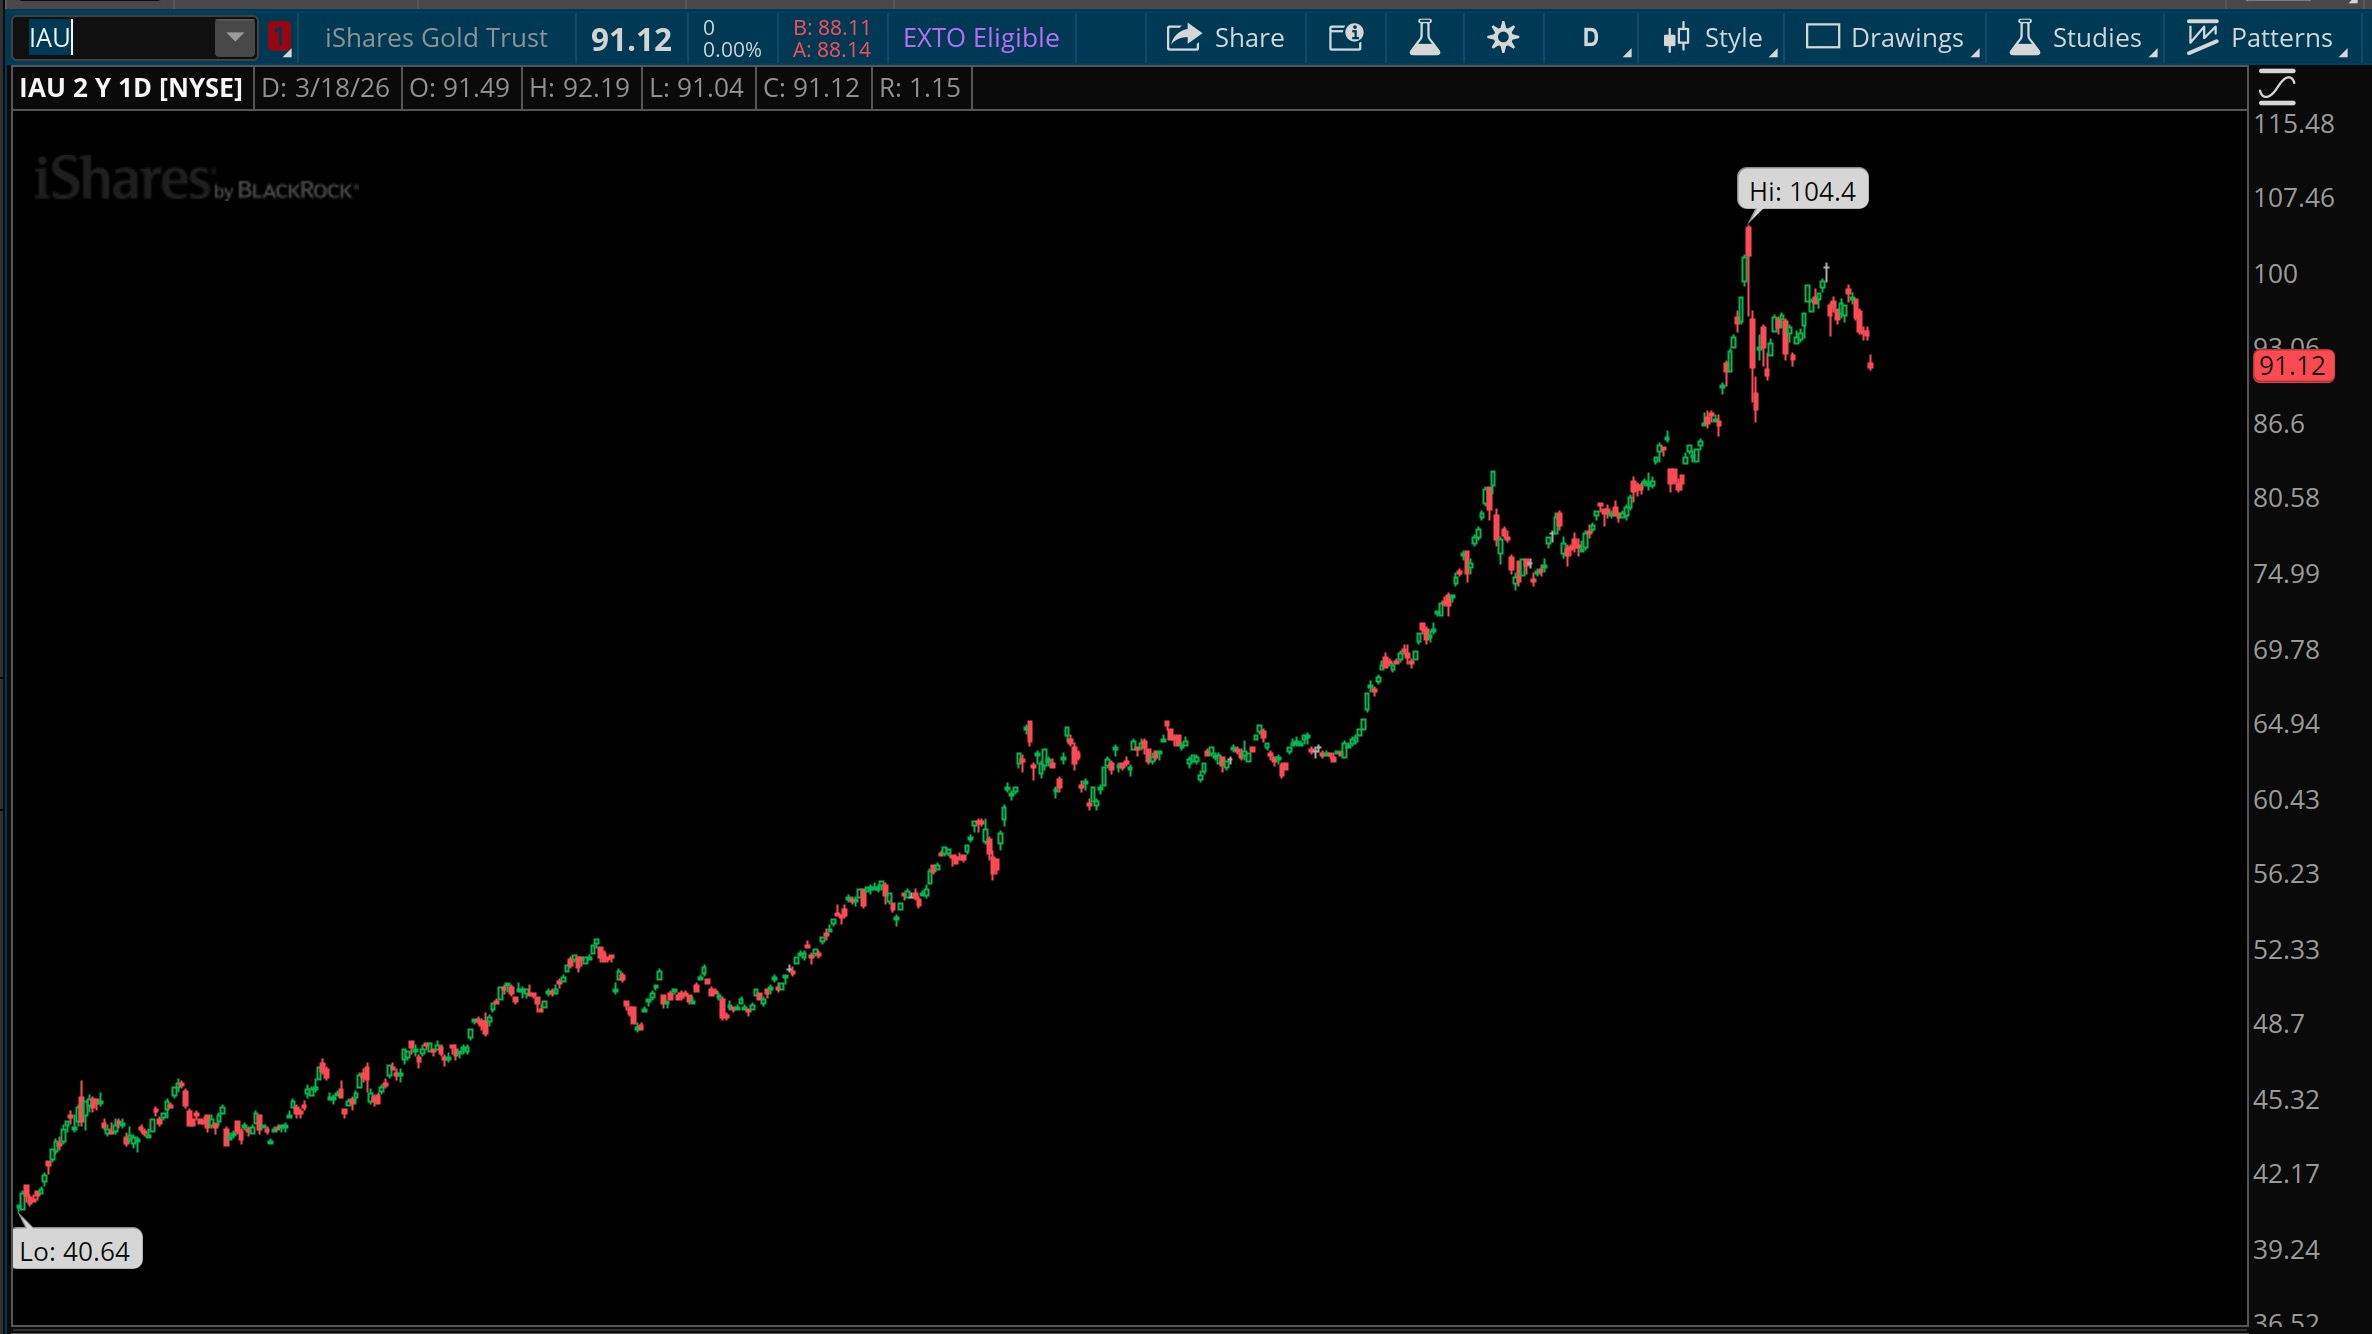2372x1334 pixels.
Task: Click the candlestick Style icon
Action: pos(1676,38)
